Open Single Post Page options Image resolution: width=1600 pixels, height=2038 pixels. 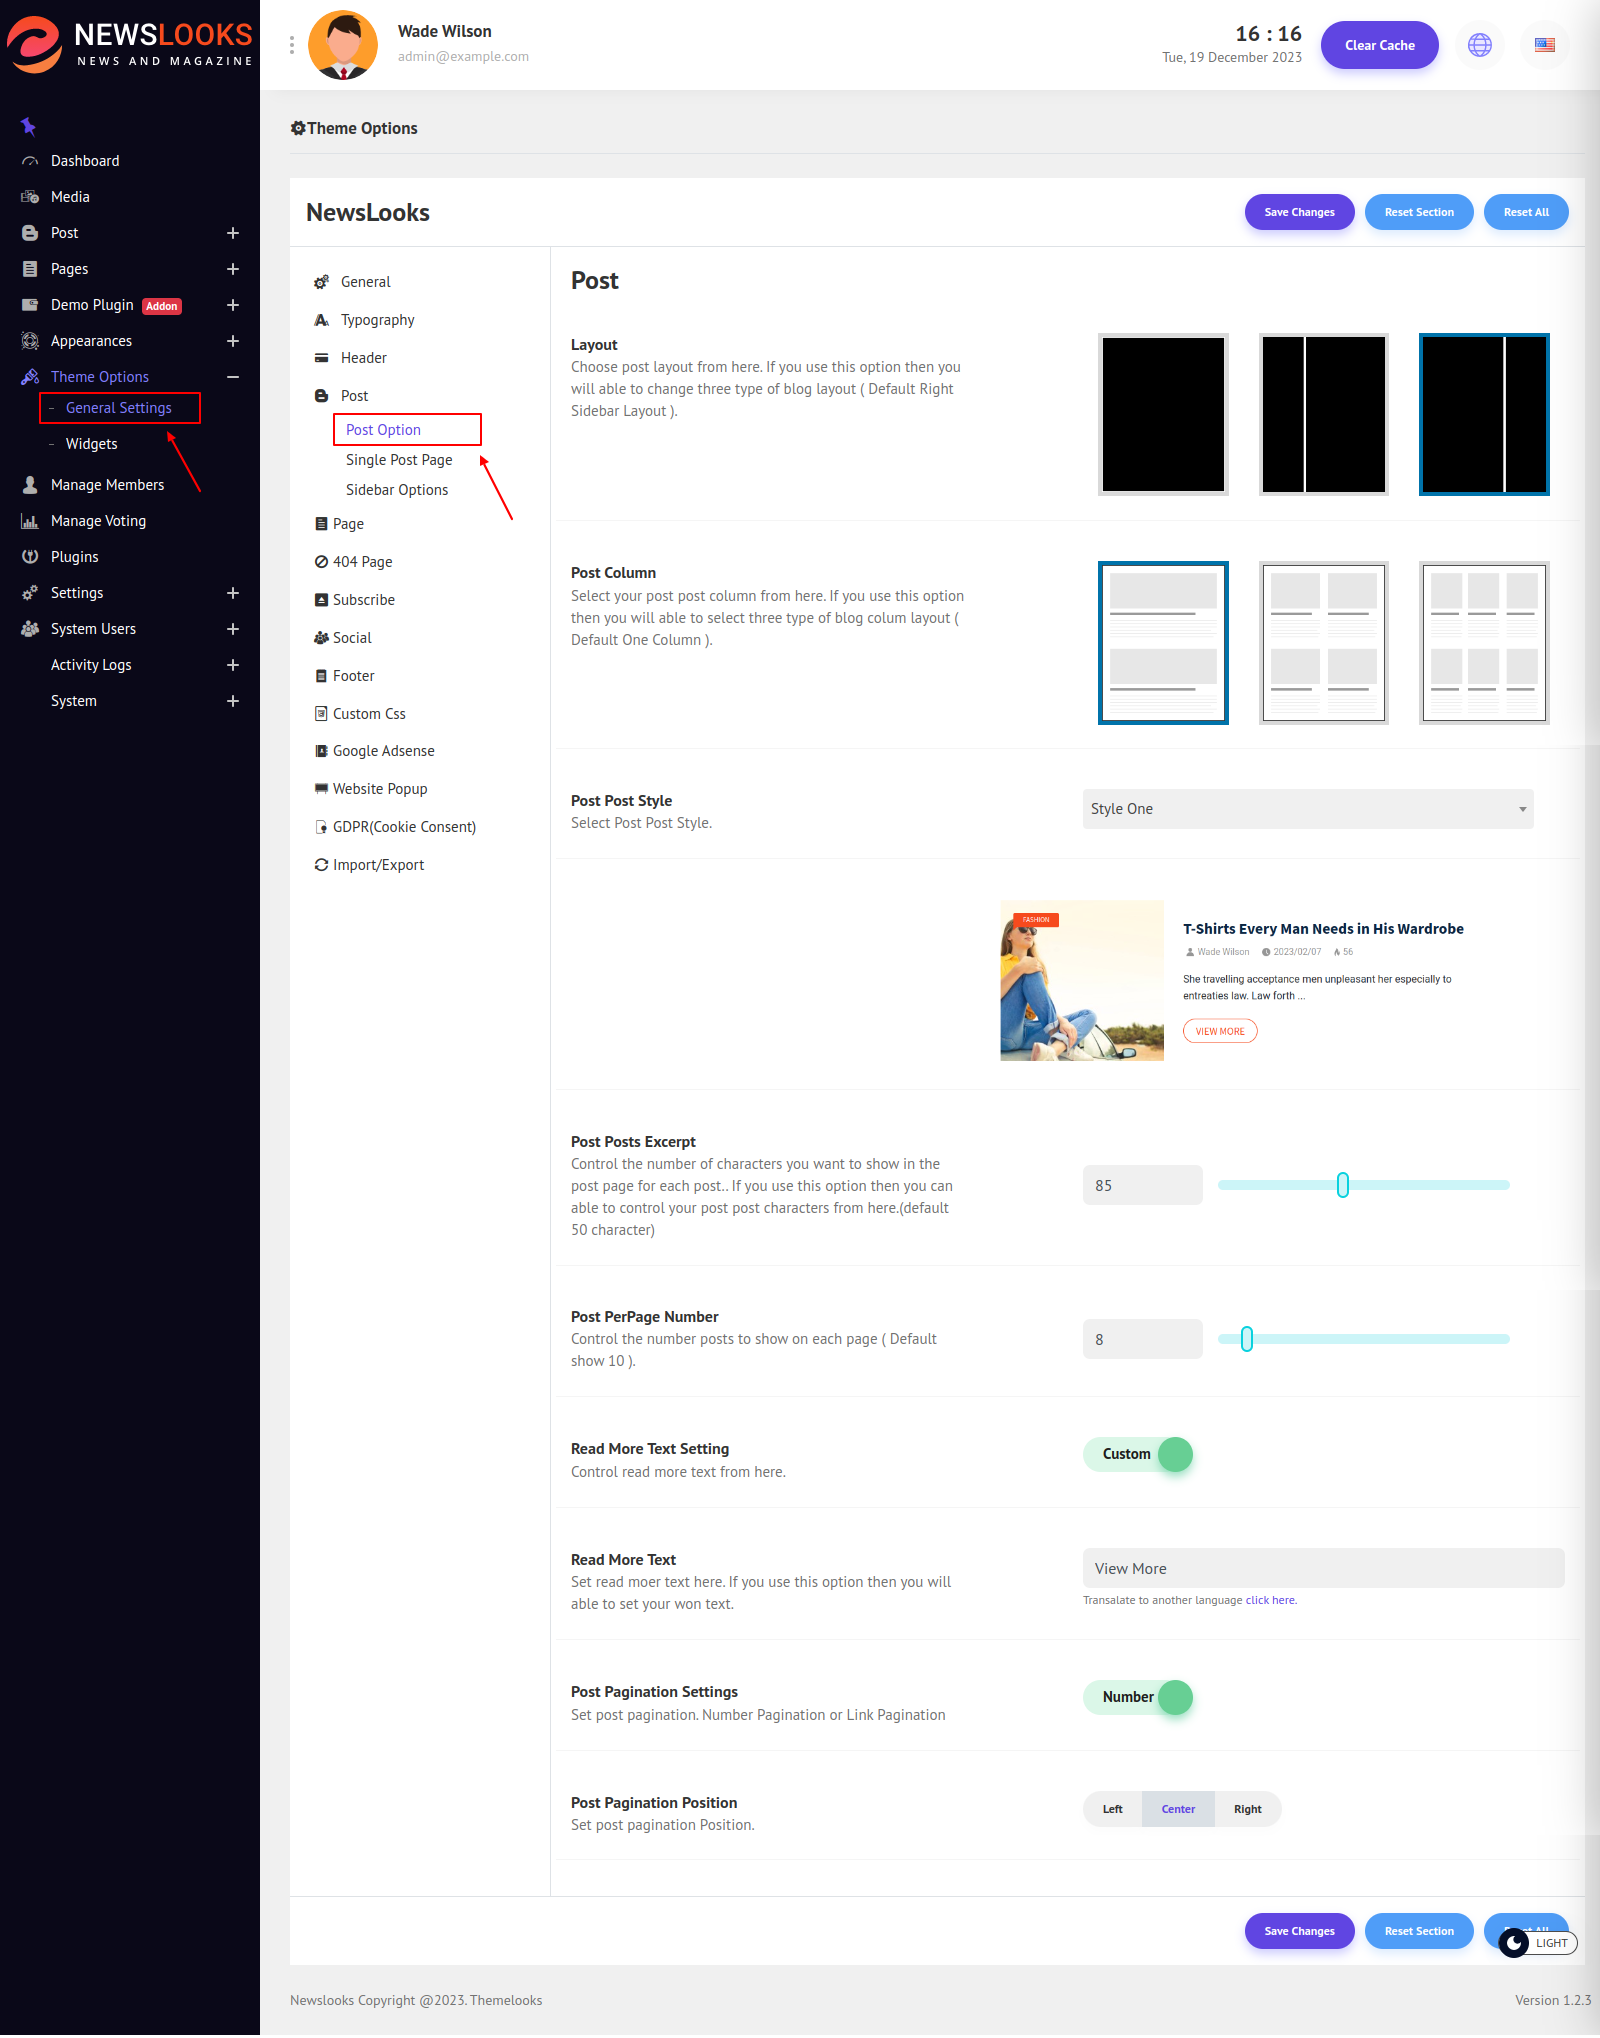click(x=399, y=460)
